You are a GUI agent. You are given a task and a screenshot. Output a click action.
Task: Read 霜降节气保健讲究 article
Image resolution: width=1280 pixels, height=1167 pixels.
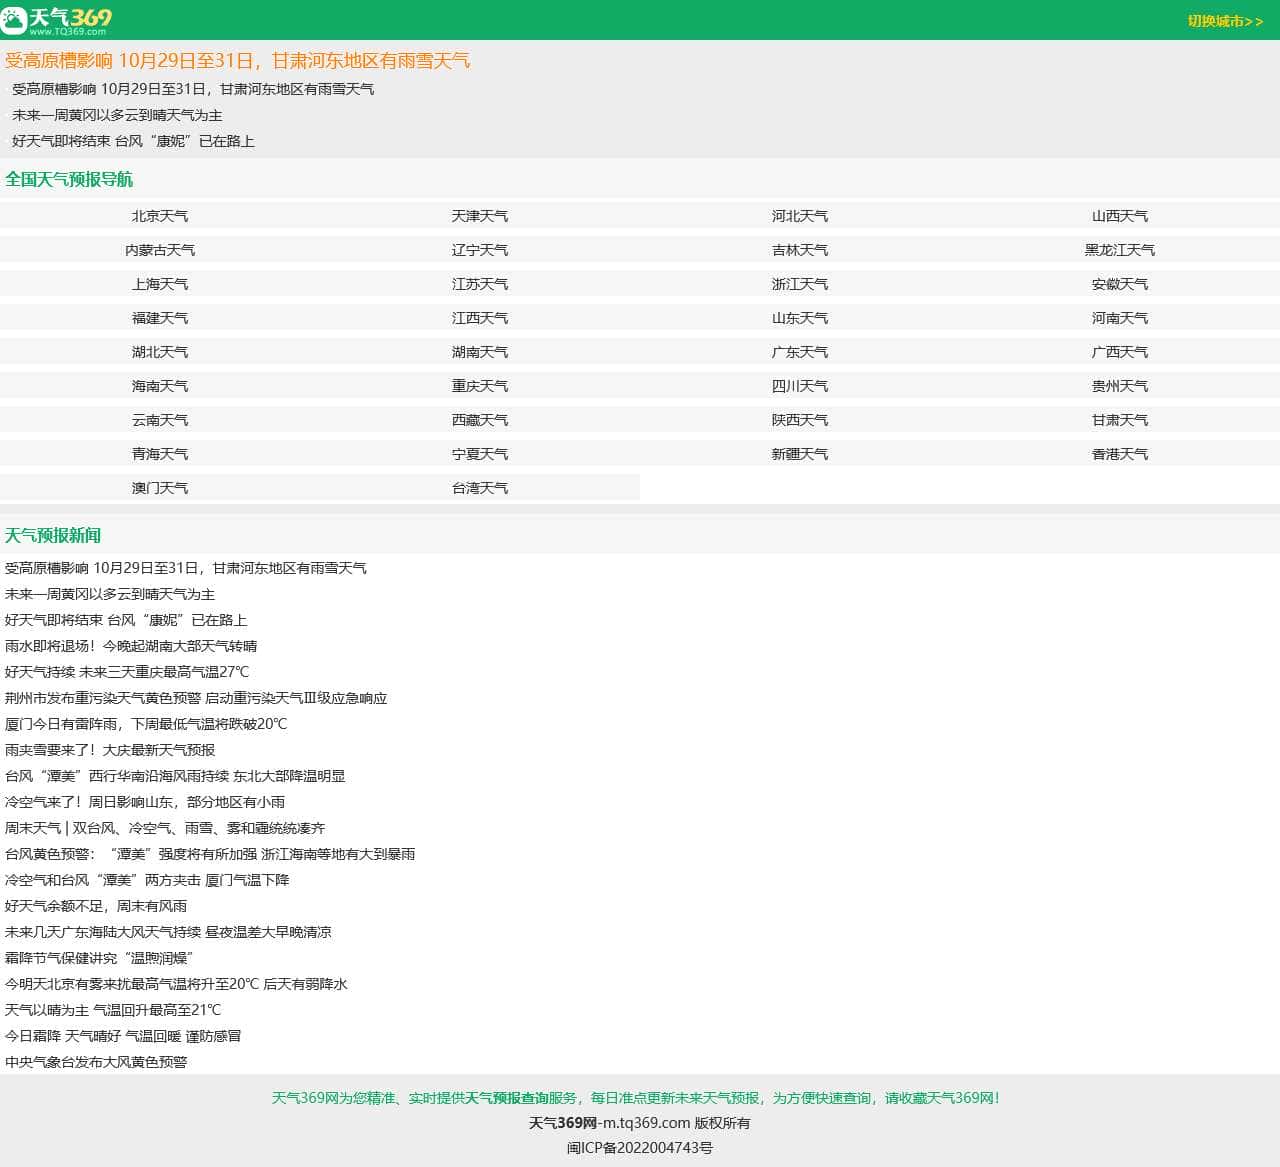click(99, 958)
